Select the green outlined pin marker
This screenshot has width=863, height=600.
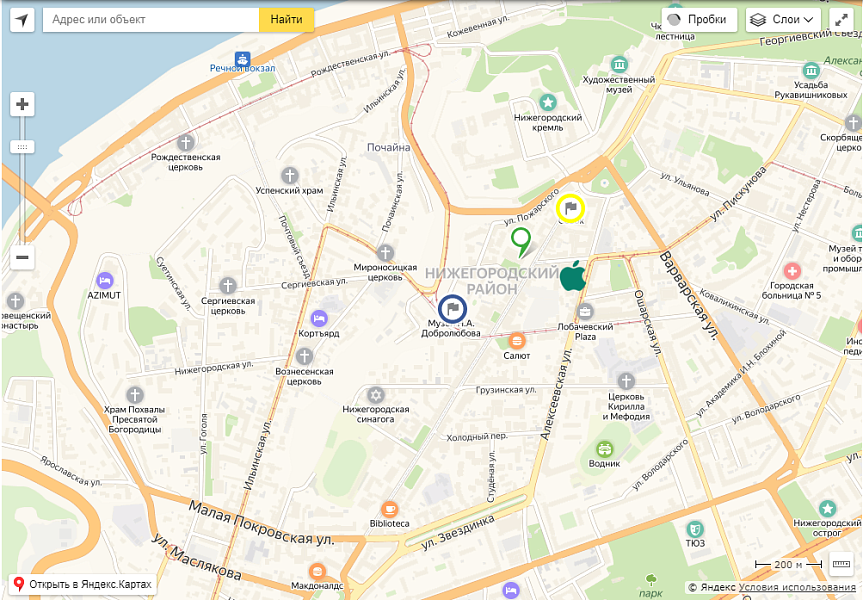520,240
